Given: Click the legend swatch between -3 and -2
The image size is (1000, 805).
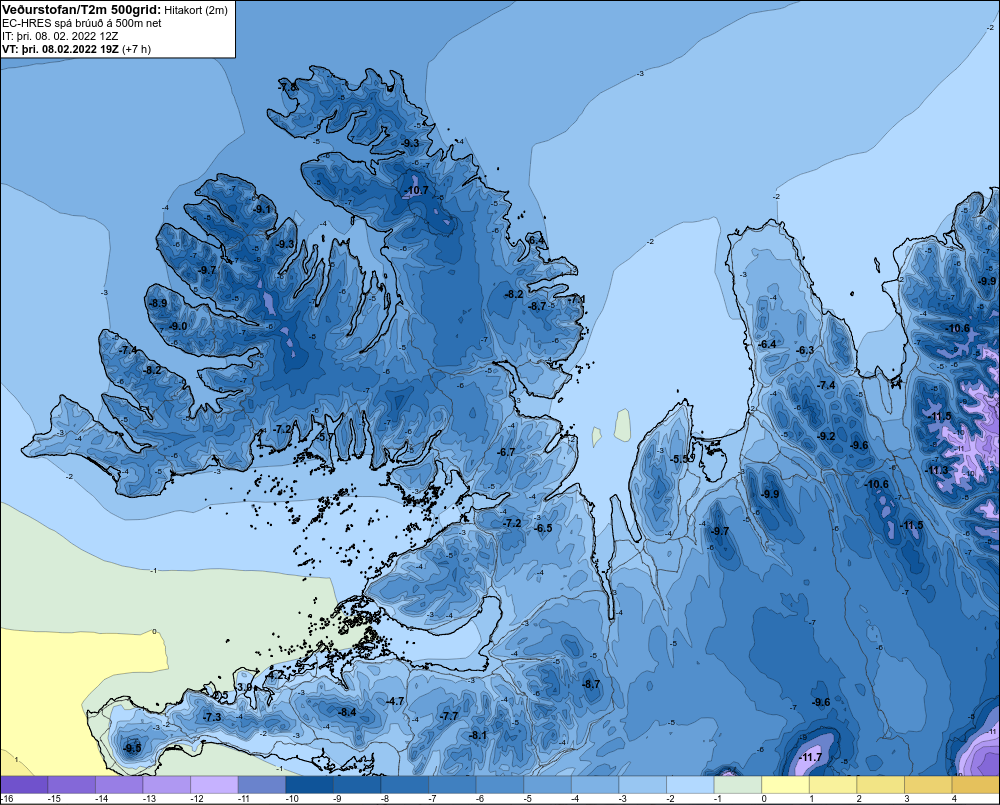Looking at the screenshot, I should click(642, 785).
